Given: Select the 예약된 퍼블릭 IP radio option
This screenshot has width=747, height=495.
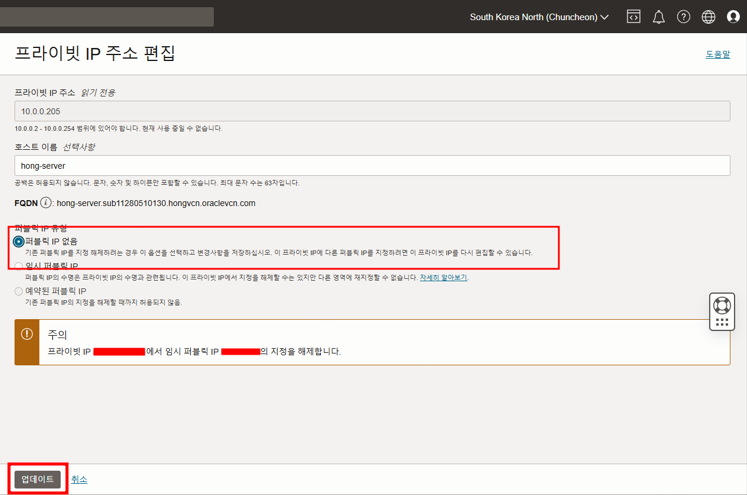Looking at the screenshot, I should (x=19, y=291).
